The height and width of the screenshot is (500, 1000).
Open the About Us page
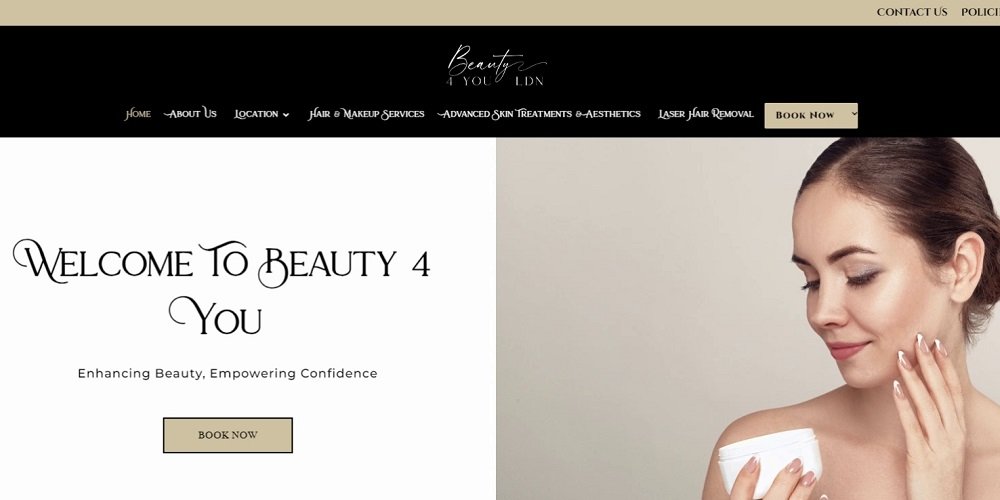[190, 114]
